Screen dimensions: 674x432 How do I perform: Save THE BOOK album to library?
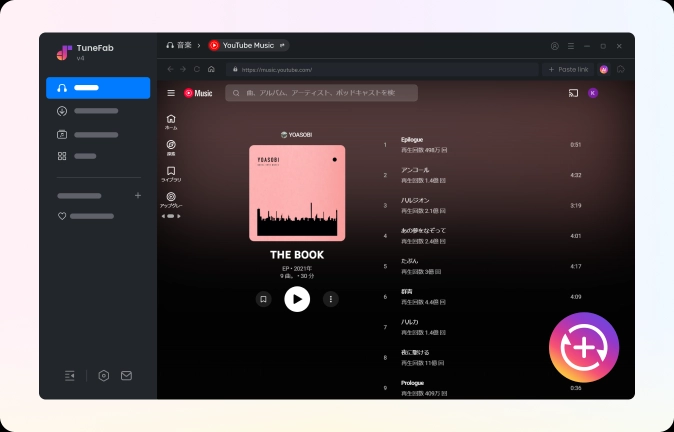(x=263, y=299)
